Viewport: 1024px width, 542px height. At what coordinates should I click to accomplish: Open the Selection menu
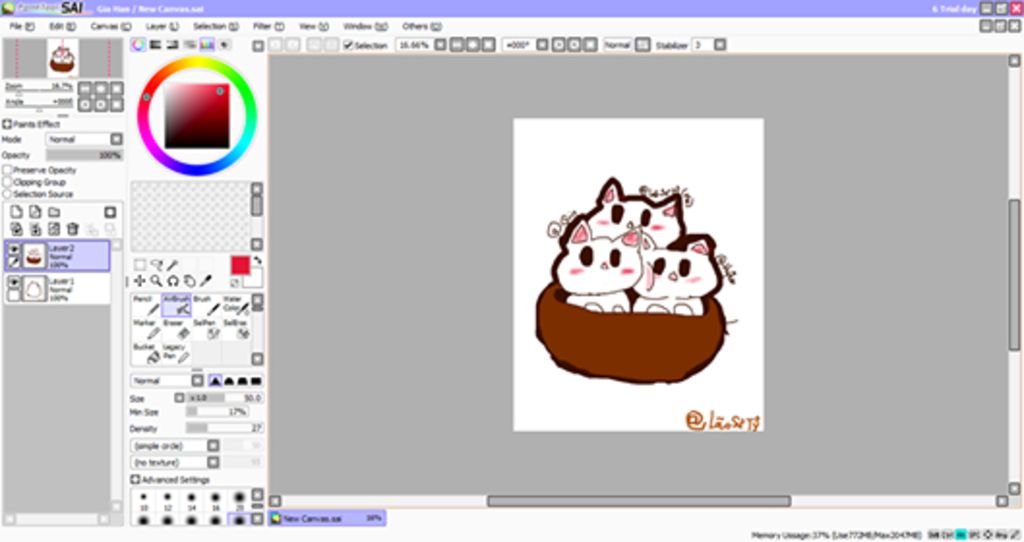click(216, 26)
